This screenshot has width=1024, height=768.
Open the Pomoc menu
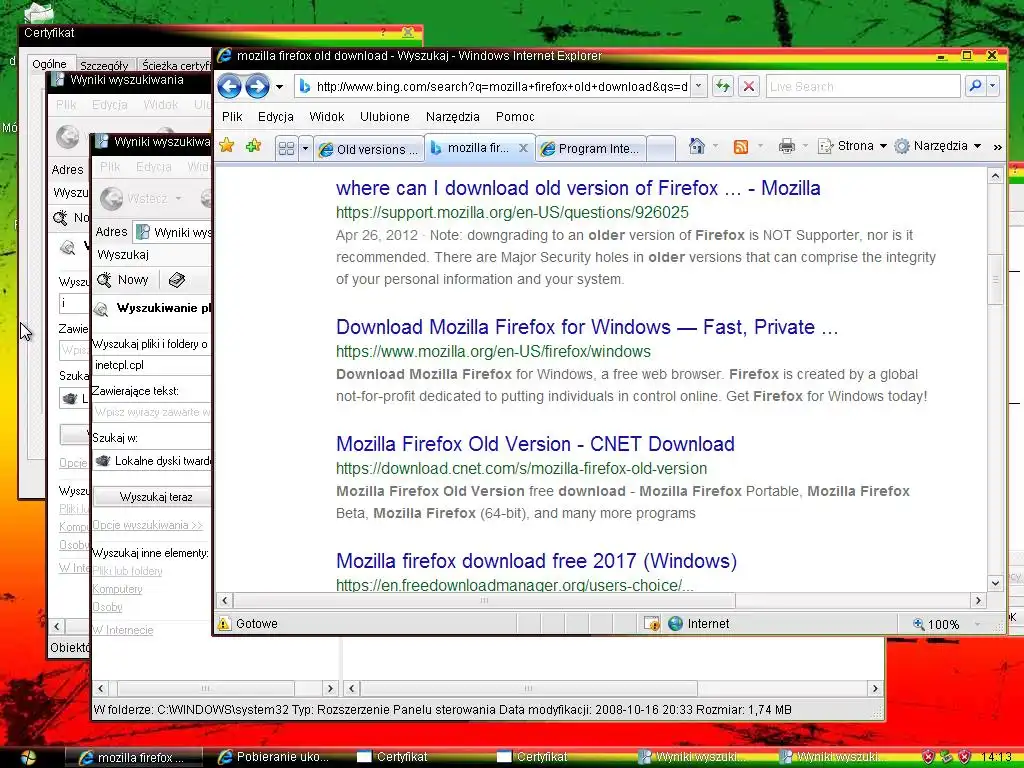515,117
